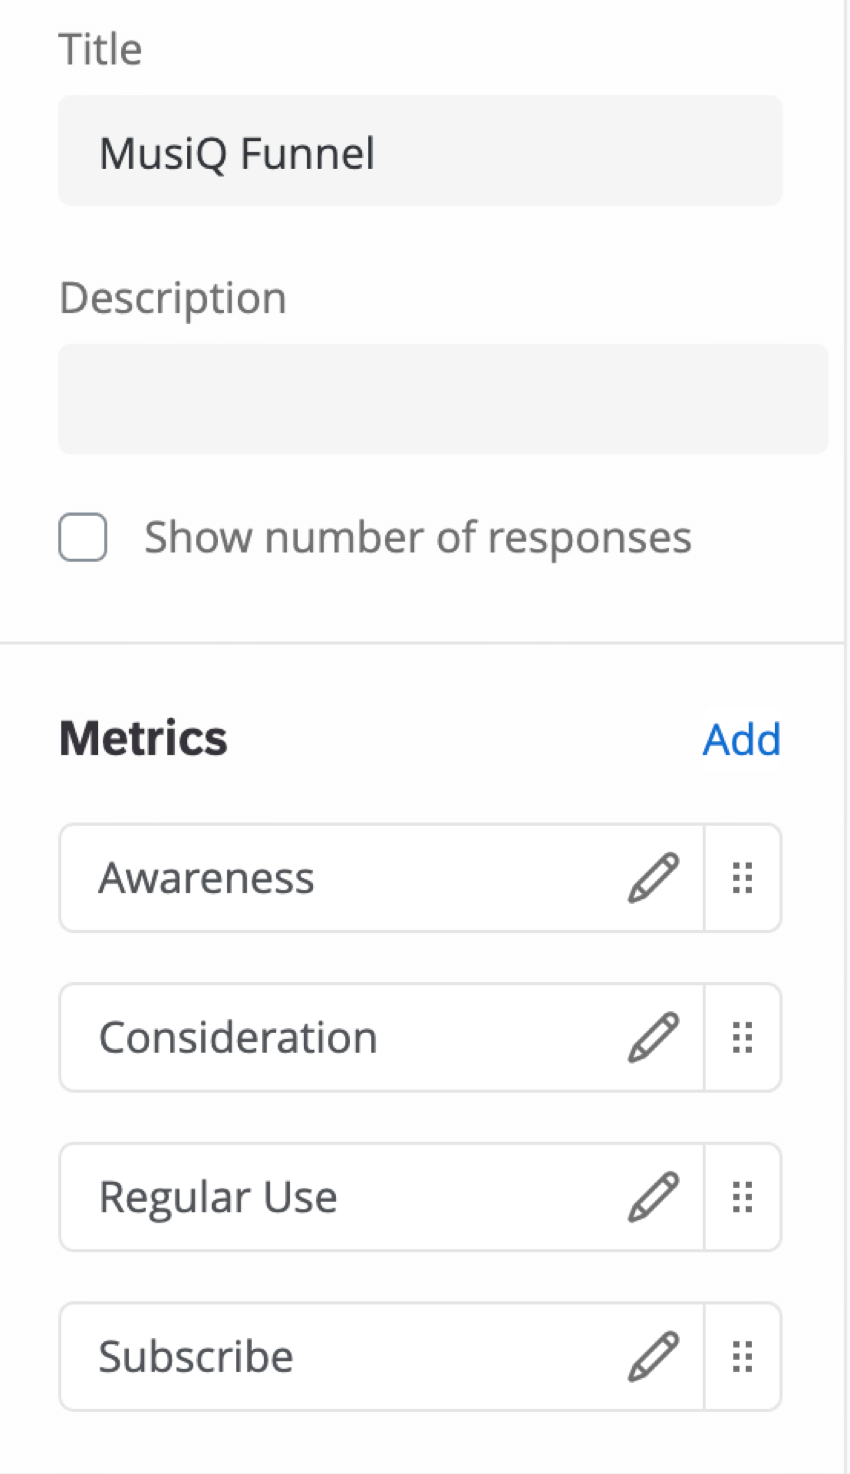850x1474 pixels.
Task: Place cursor in the MusiQ Funnel text
Action: 236,152
